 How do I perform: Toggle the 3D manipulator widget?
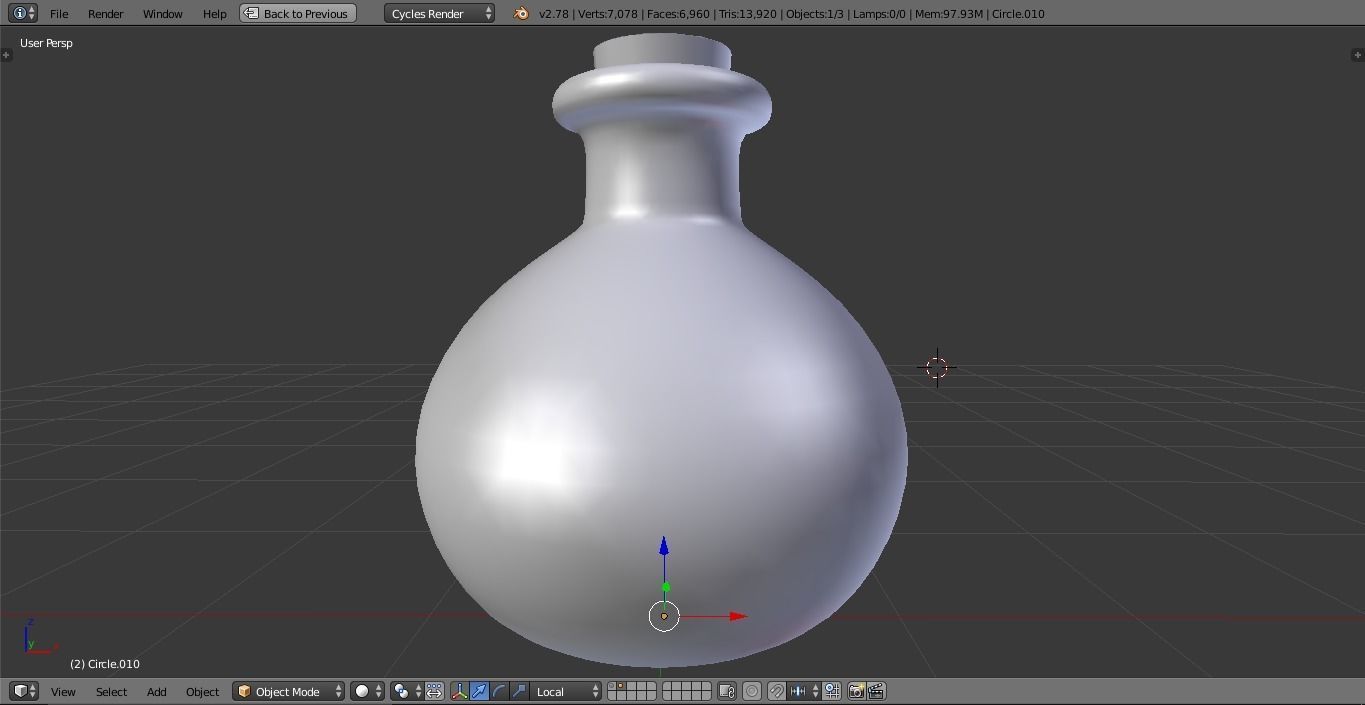pos(460,691)
